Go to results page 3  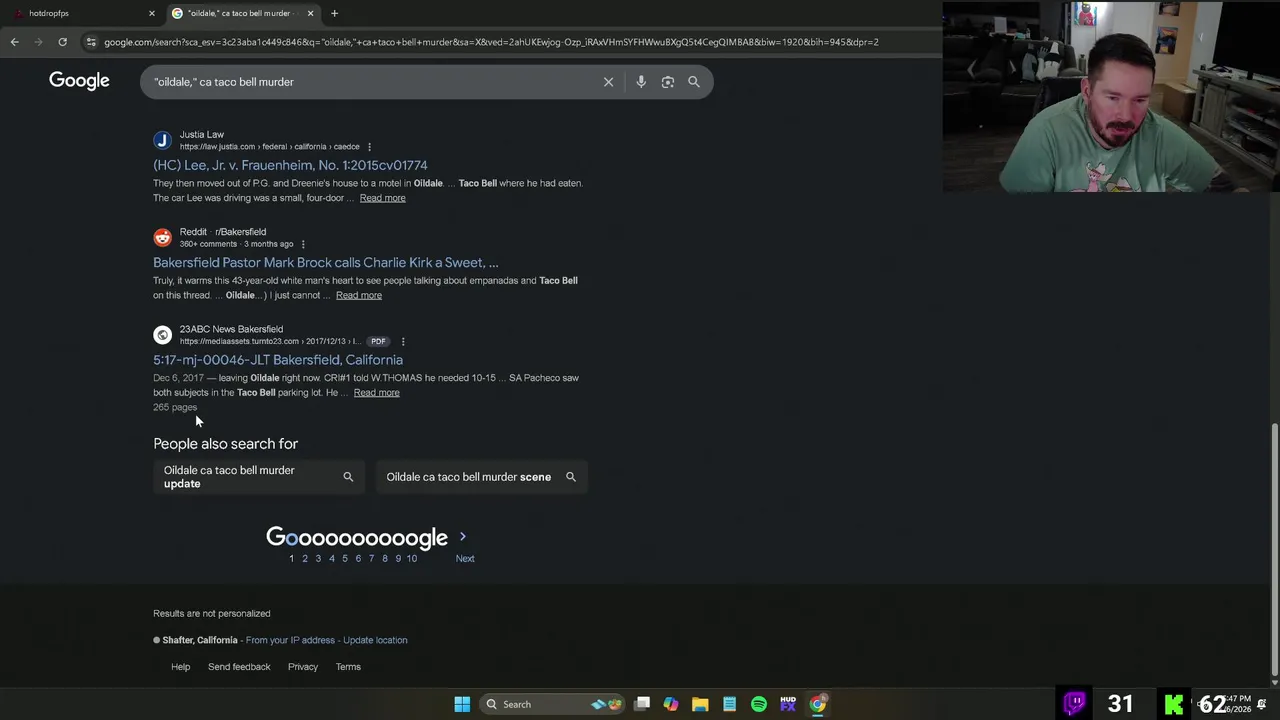pyautogui.click(x=318, y=558)
